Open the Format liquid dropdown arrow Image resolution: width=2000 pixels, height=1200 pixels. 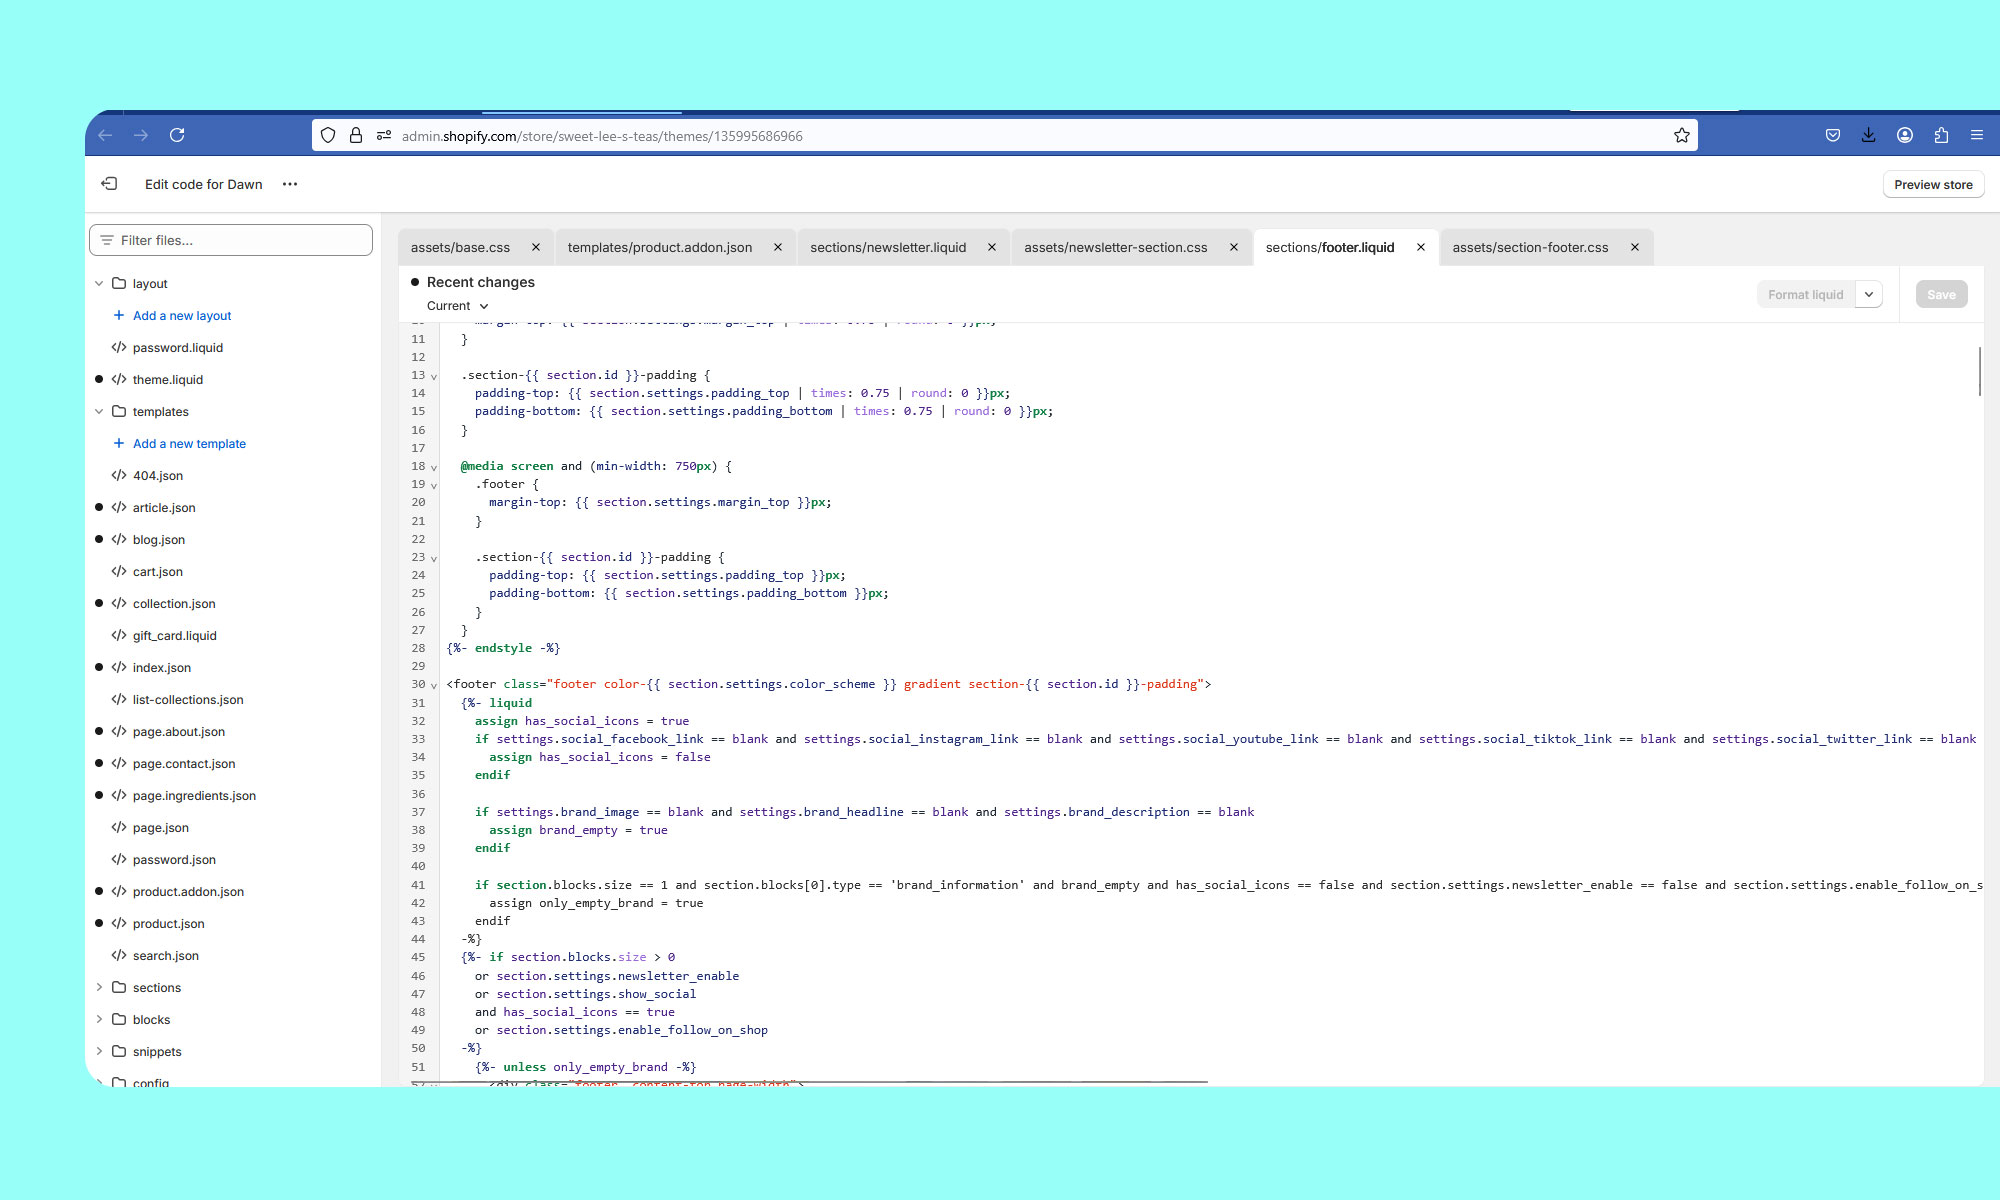click(1869, 295)
